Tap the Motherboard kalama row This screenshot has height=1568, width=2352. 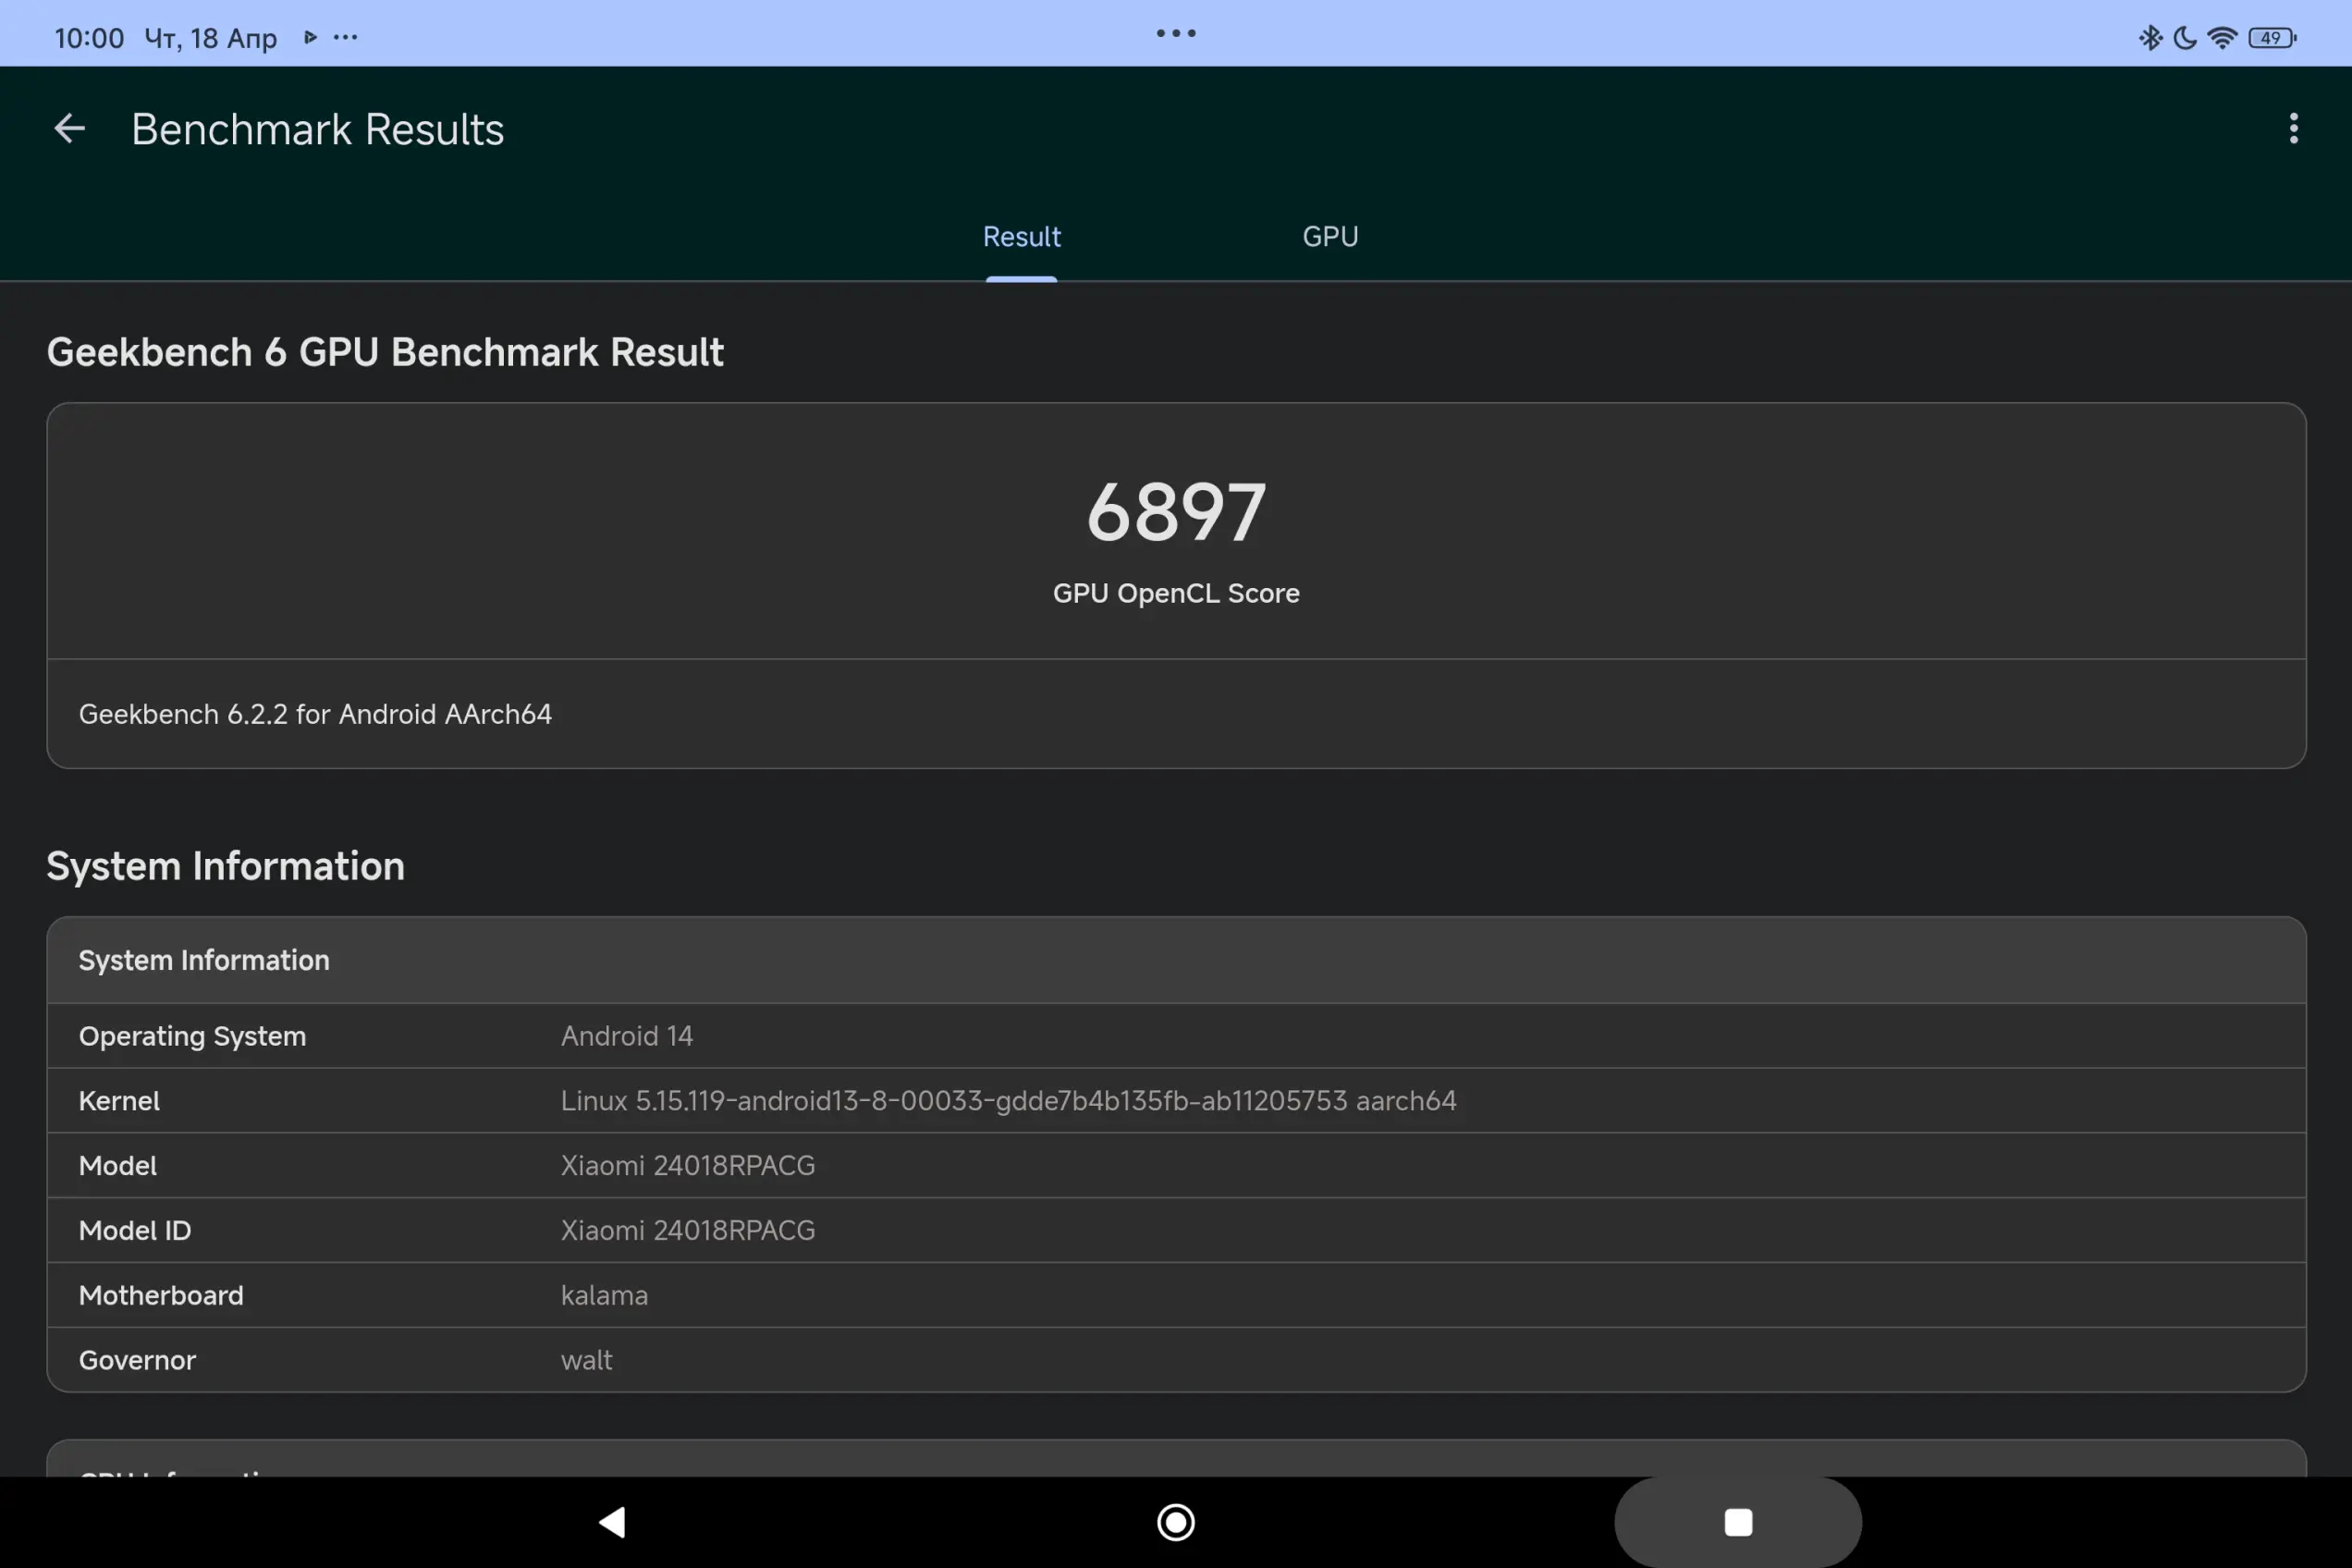pyautogui.click(x=604, y=1295)
